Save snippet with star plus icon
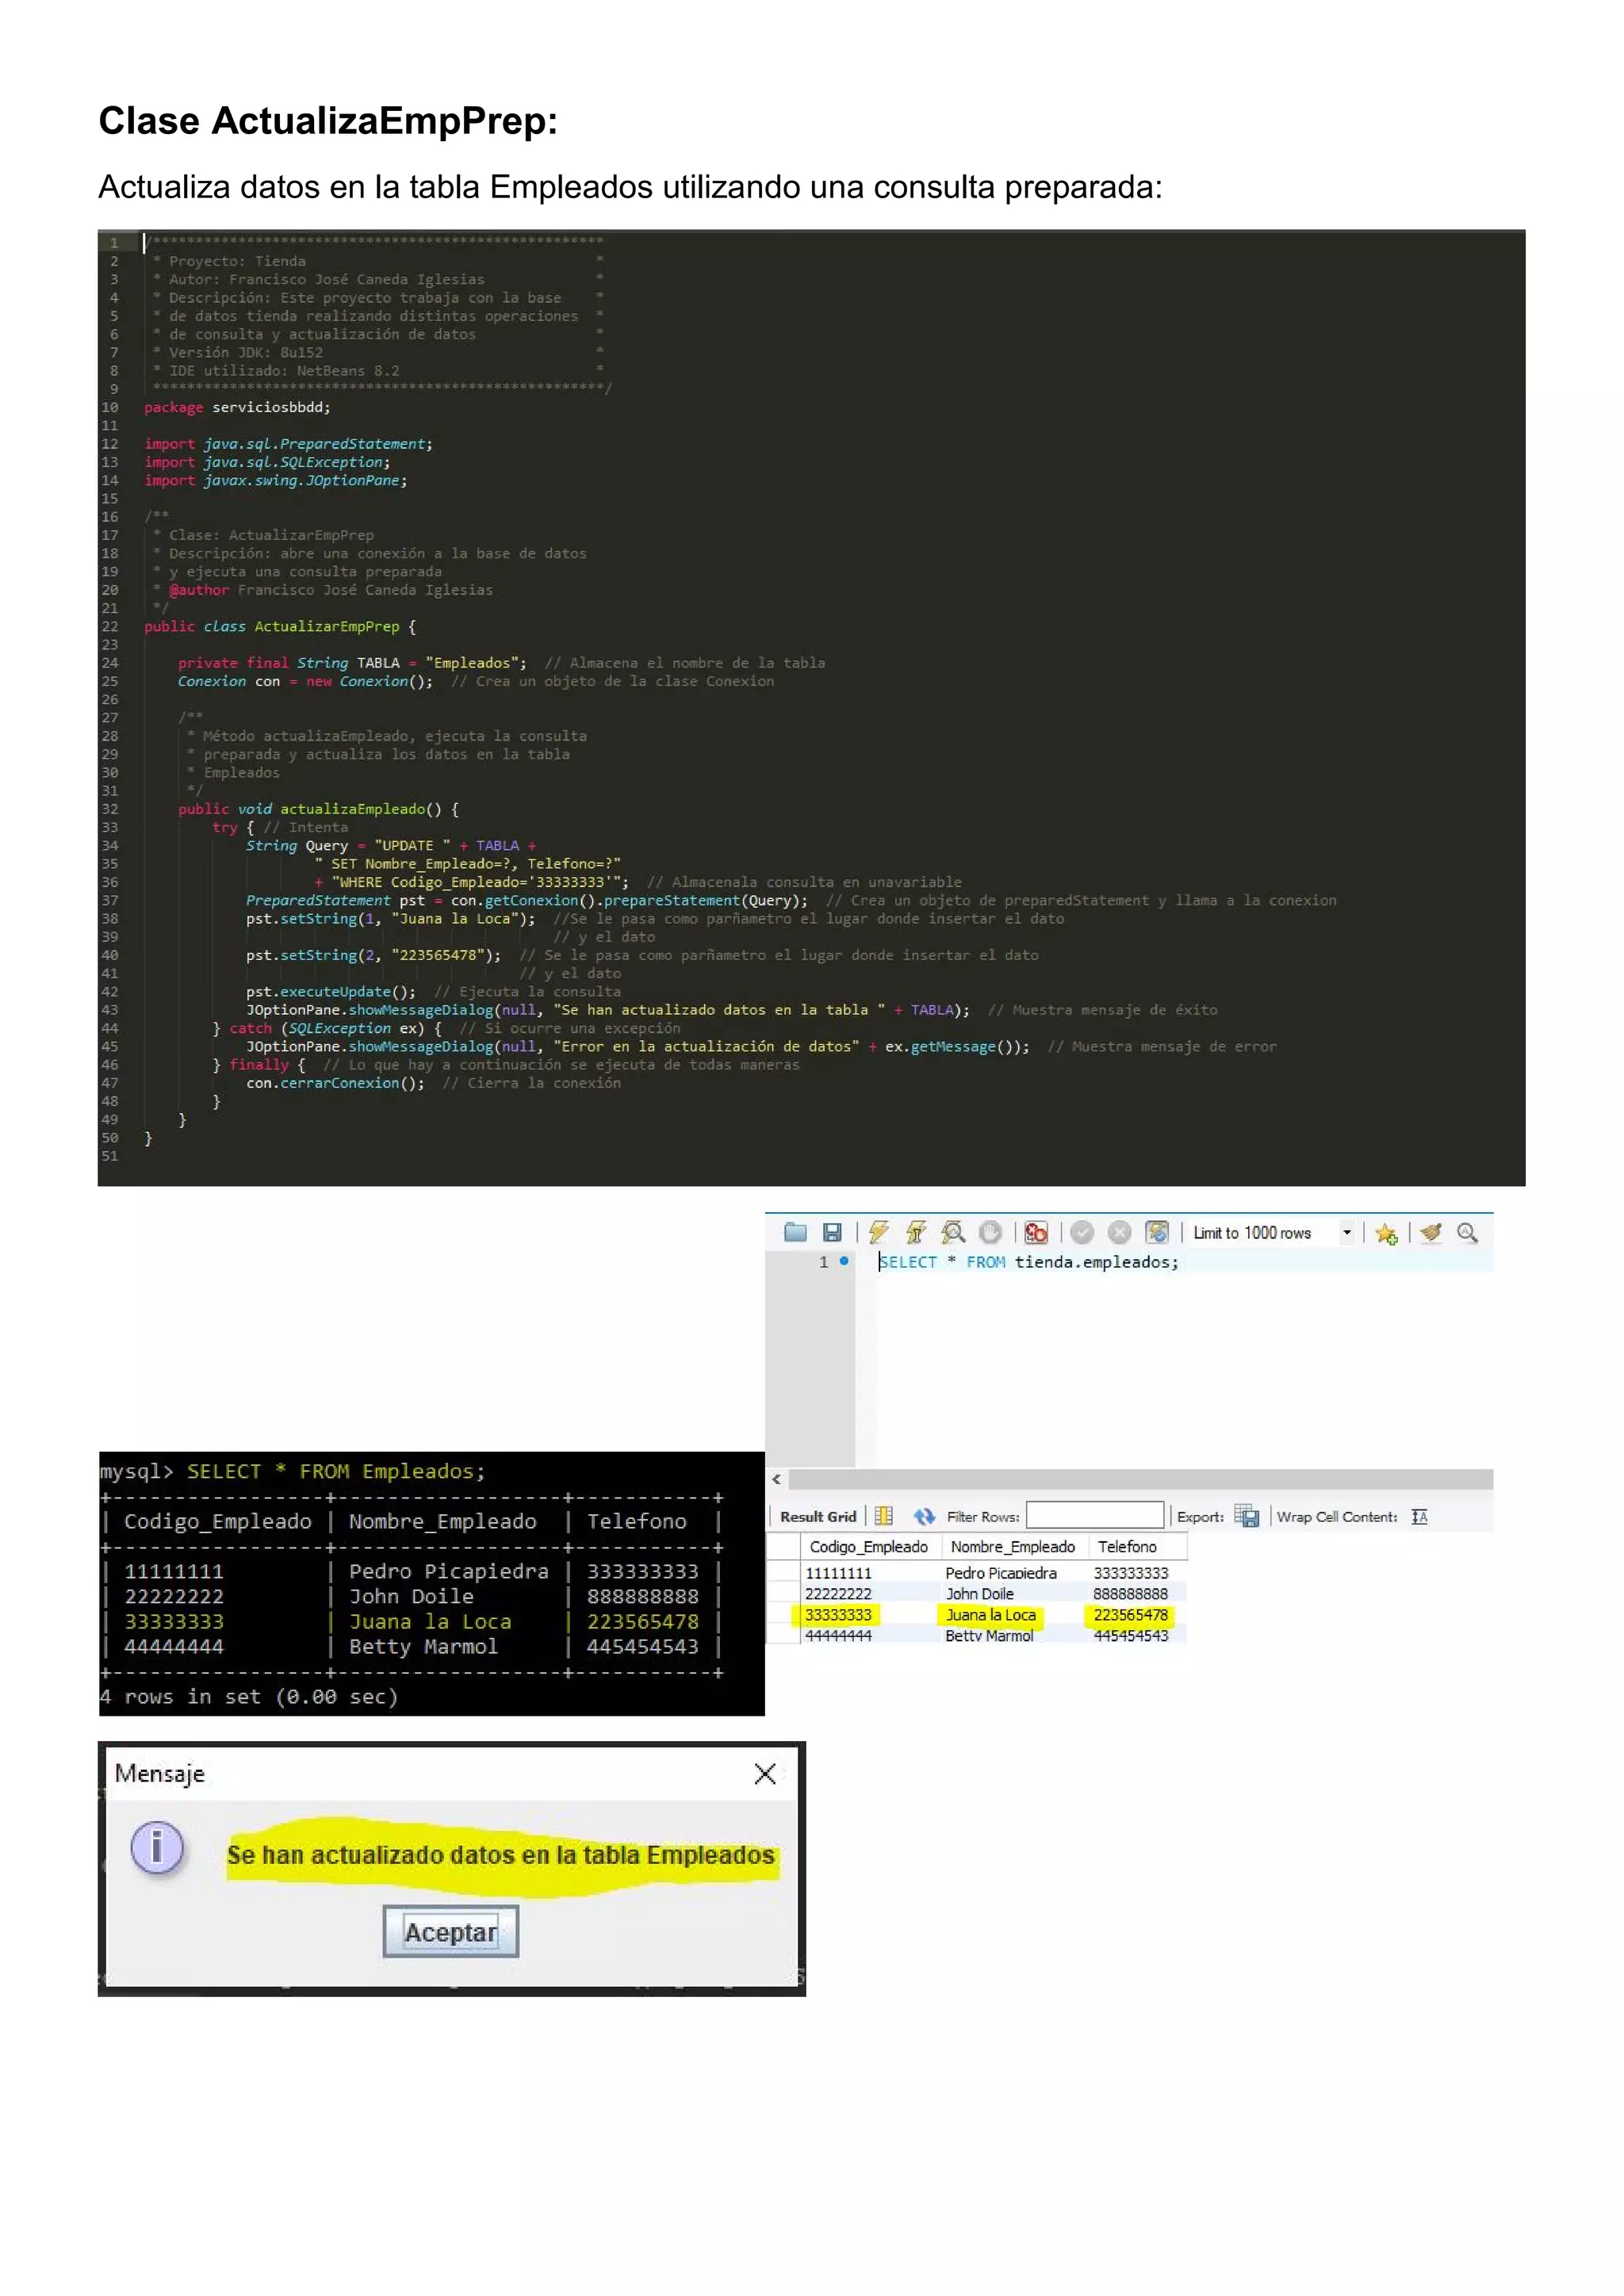Screen dimensions: 1624x2296 coord(1386,1233)
